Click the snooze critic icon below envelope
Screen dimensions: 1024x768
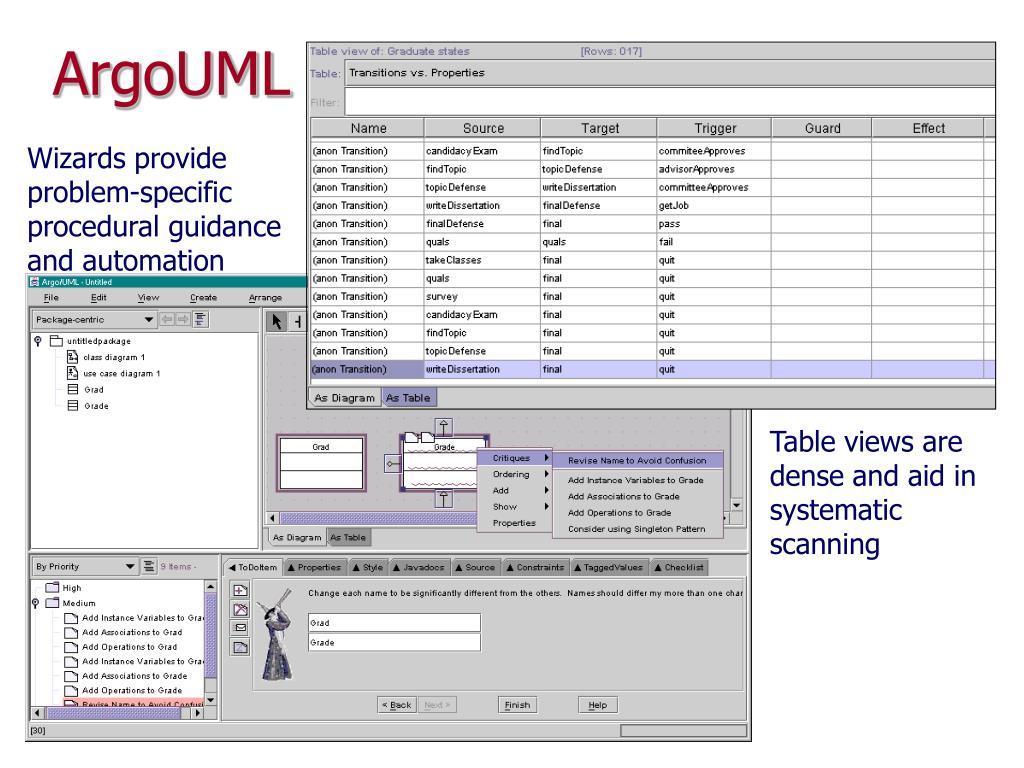click(x=240, y=647)
